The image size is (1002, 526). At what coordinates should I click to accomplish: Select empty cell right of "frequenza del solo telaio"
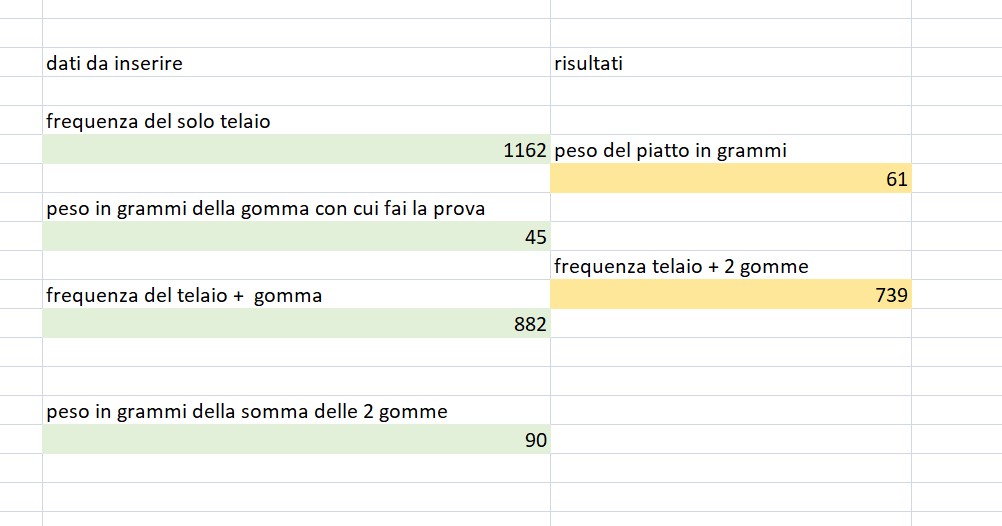pos(730,121)
